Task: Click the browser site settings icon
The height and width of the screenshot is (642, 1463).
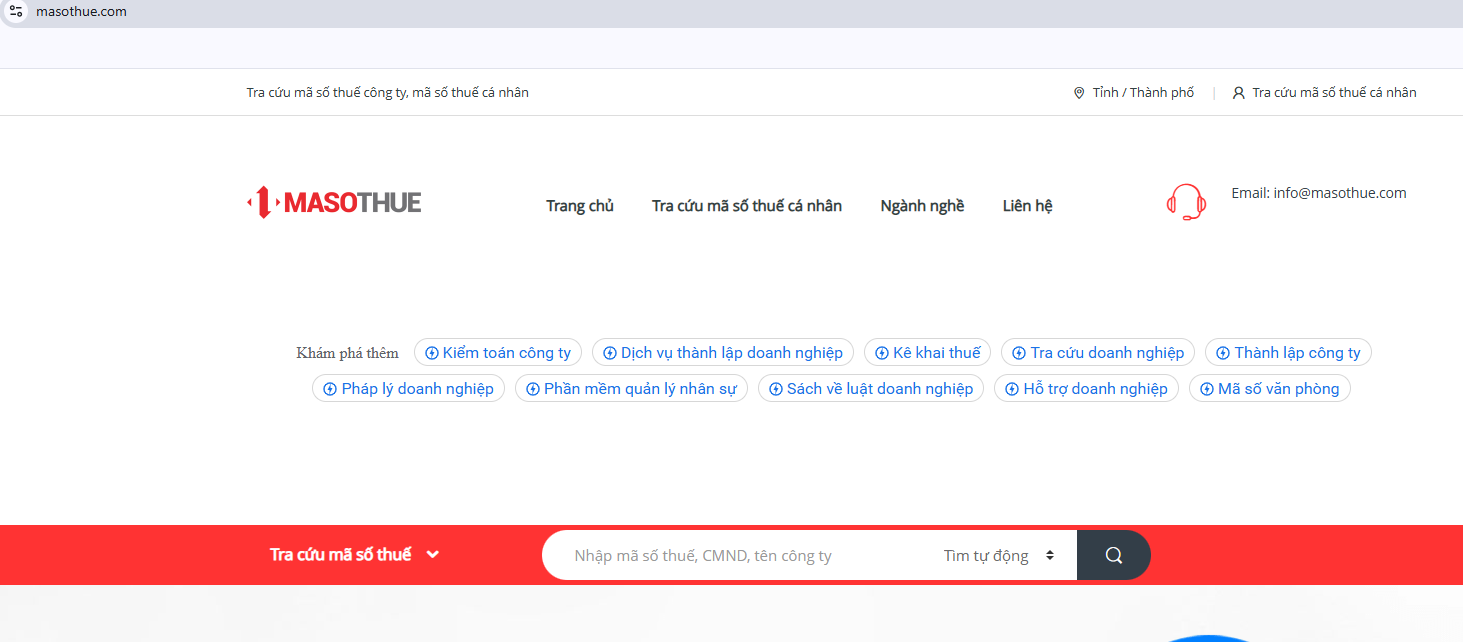Action: [16, 11]
